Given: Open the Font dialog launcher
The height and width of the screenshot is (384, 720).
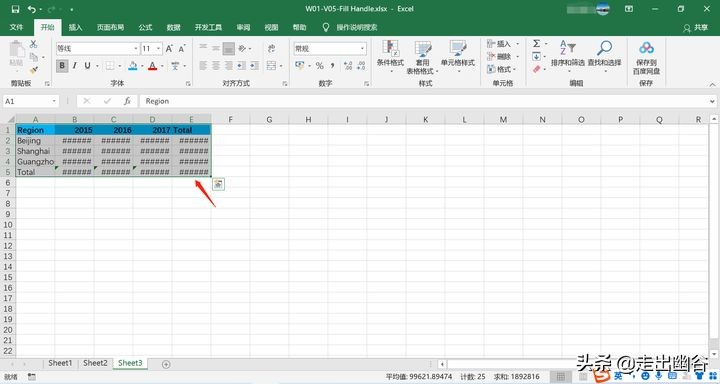Looking at the screenshot, I should pos(188,84).
